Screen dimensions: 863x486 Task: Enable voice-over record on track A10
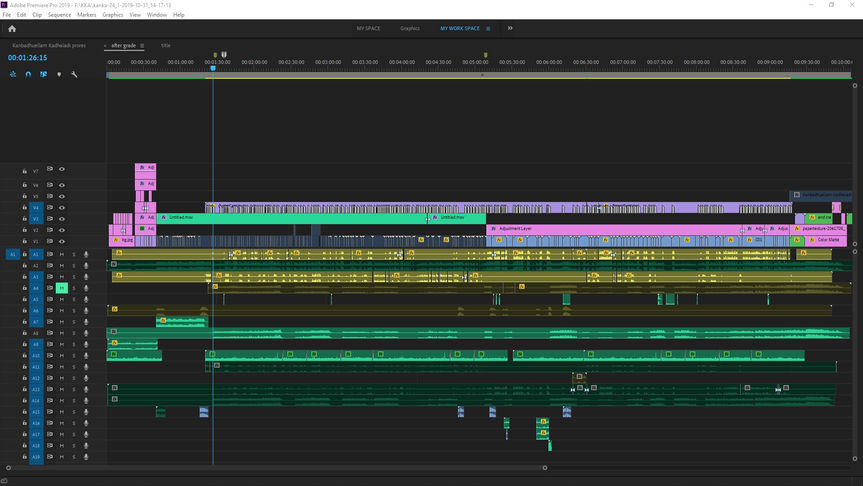pos(86,356)
